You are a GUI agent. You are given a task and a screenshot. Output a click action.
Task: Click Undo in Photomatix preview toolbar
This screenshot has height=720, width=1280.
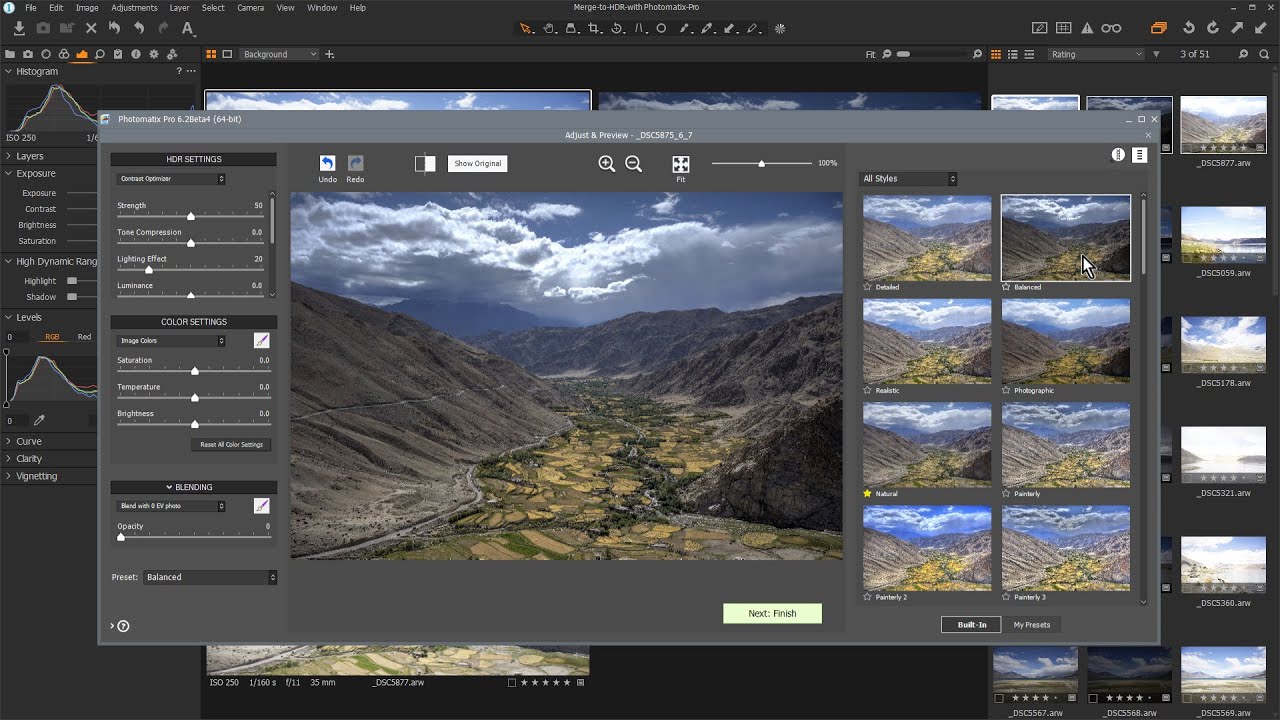(327, 163)
